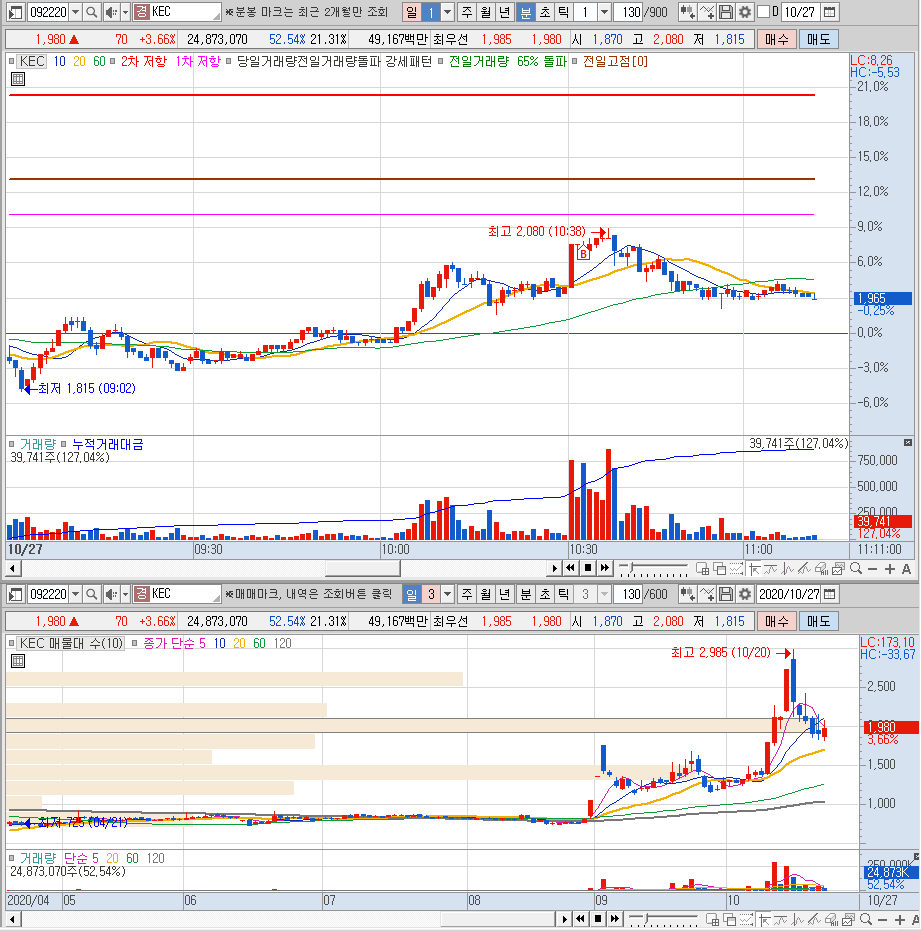Click bottom chart's search magnifier icon
921x931 pixels.
[x=91, y=594]
